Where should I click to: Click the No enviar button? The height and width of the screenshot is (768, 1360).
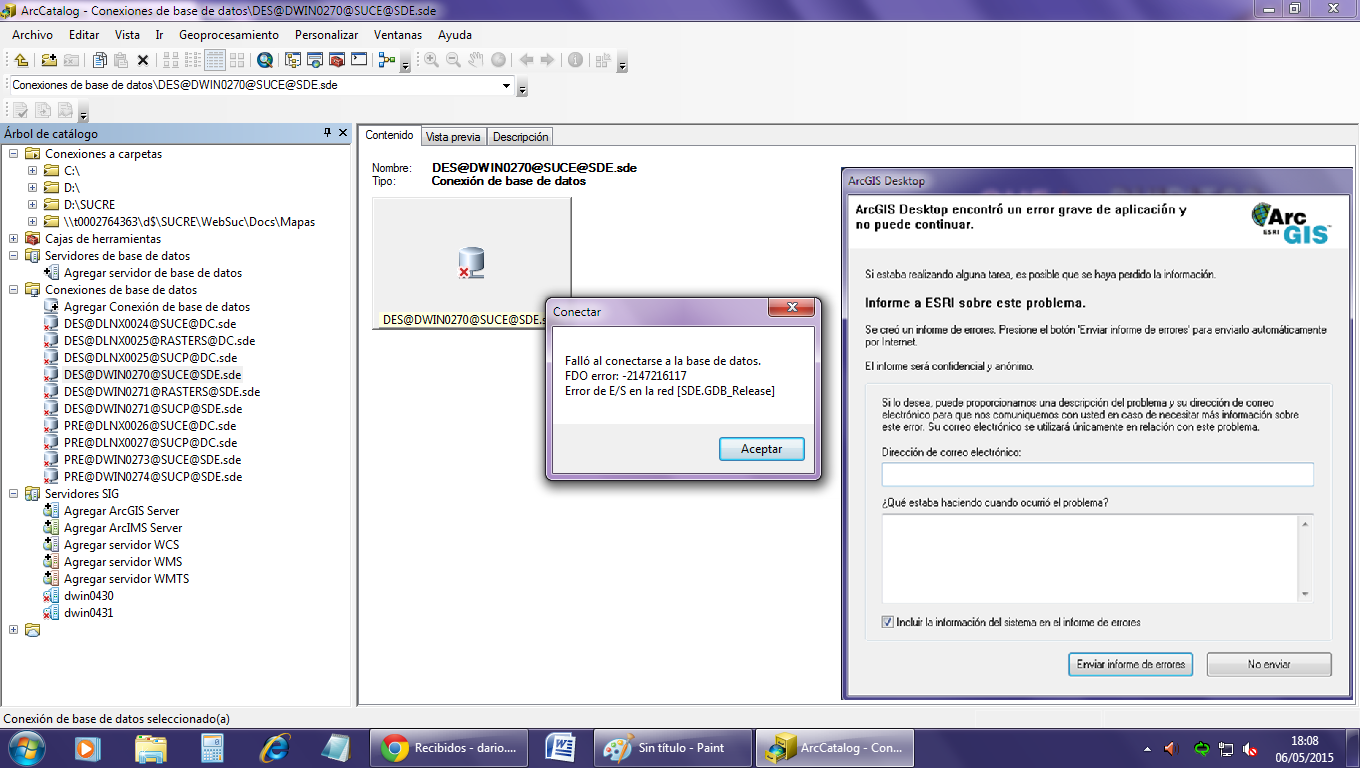pos(1269,664)
